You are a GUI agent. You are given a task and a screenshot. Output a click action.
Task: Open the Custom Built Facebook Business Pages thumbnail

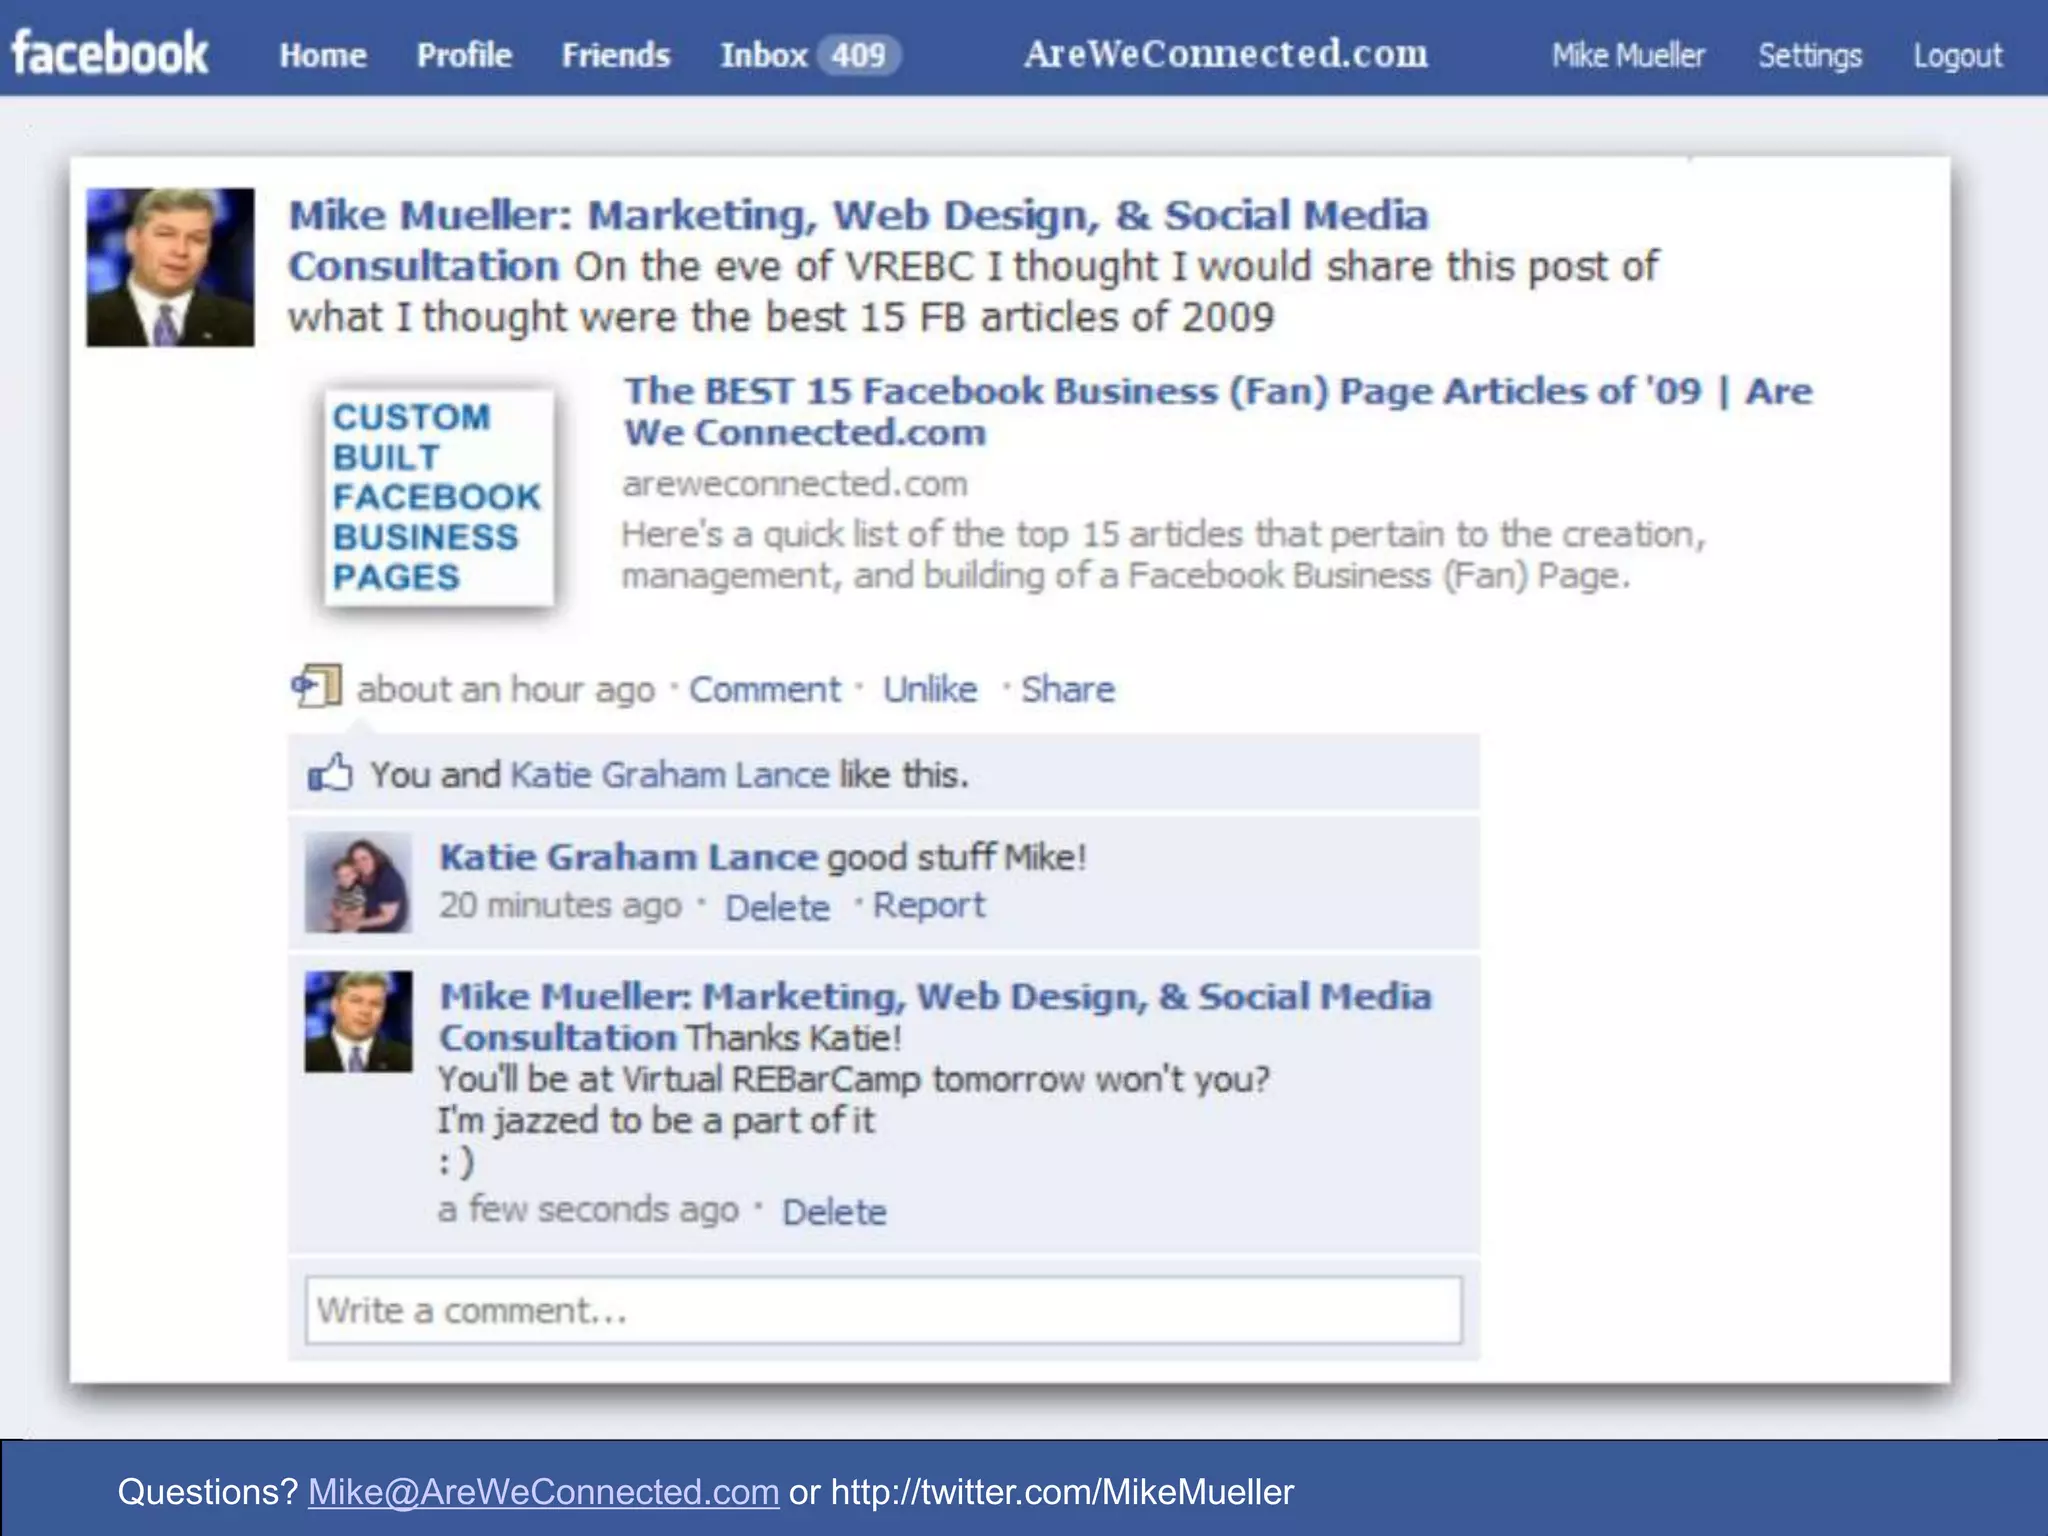pyautogui.click(x=438, y=497)
